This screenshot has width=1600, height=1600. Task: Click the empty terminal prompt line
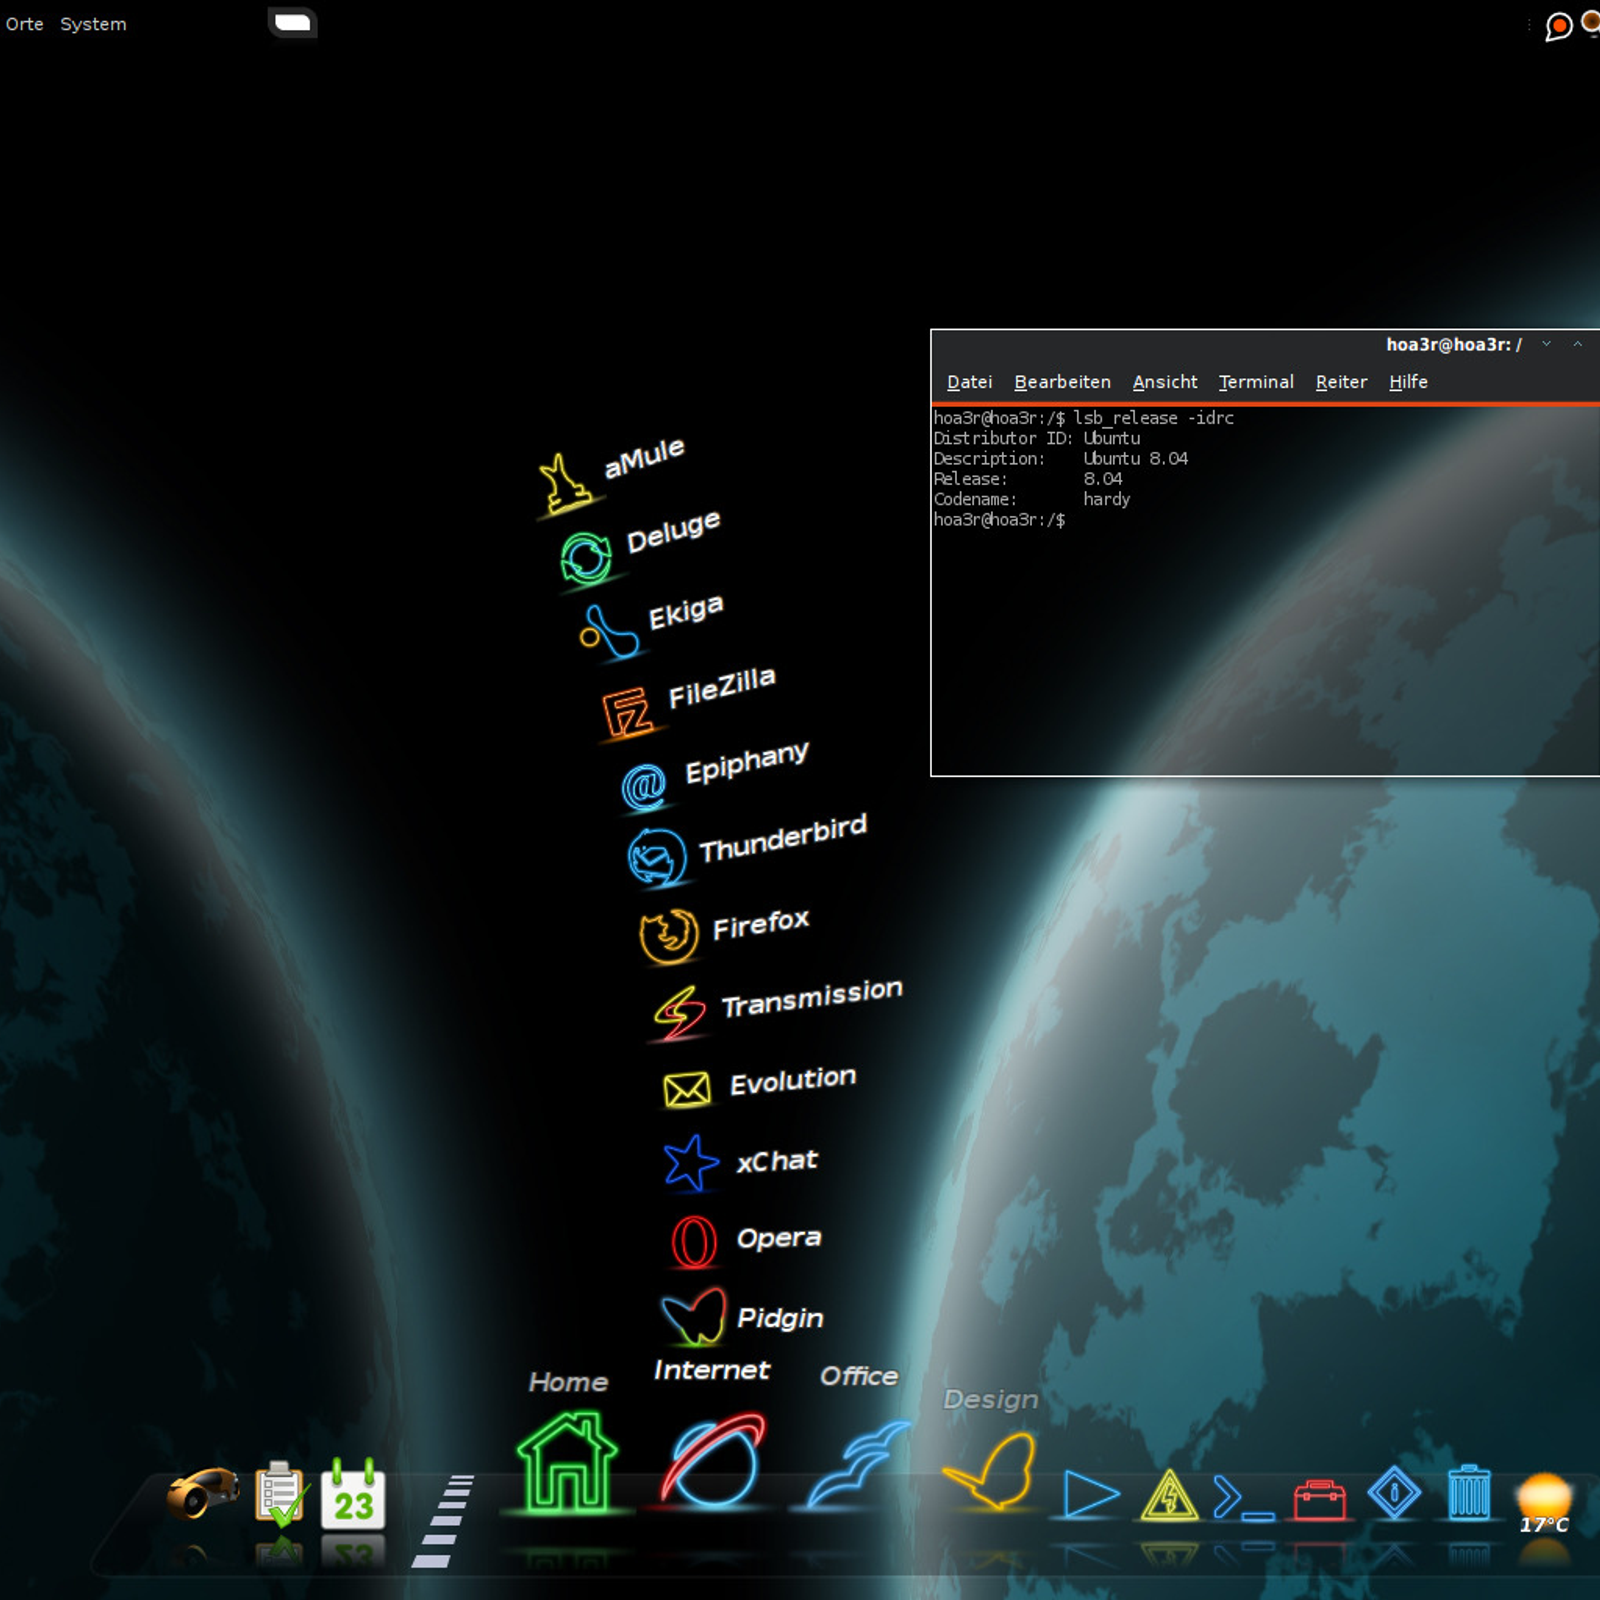(1000, 520)
